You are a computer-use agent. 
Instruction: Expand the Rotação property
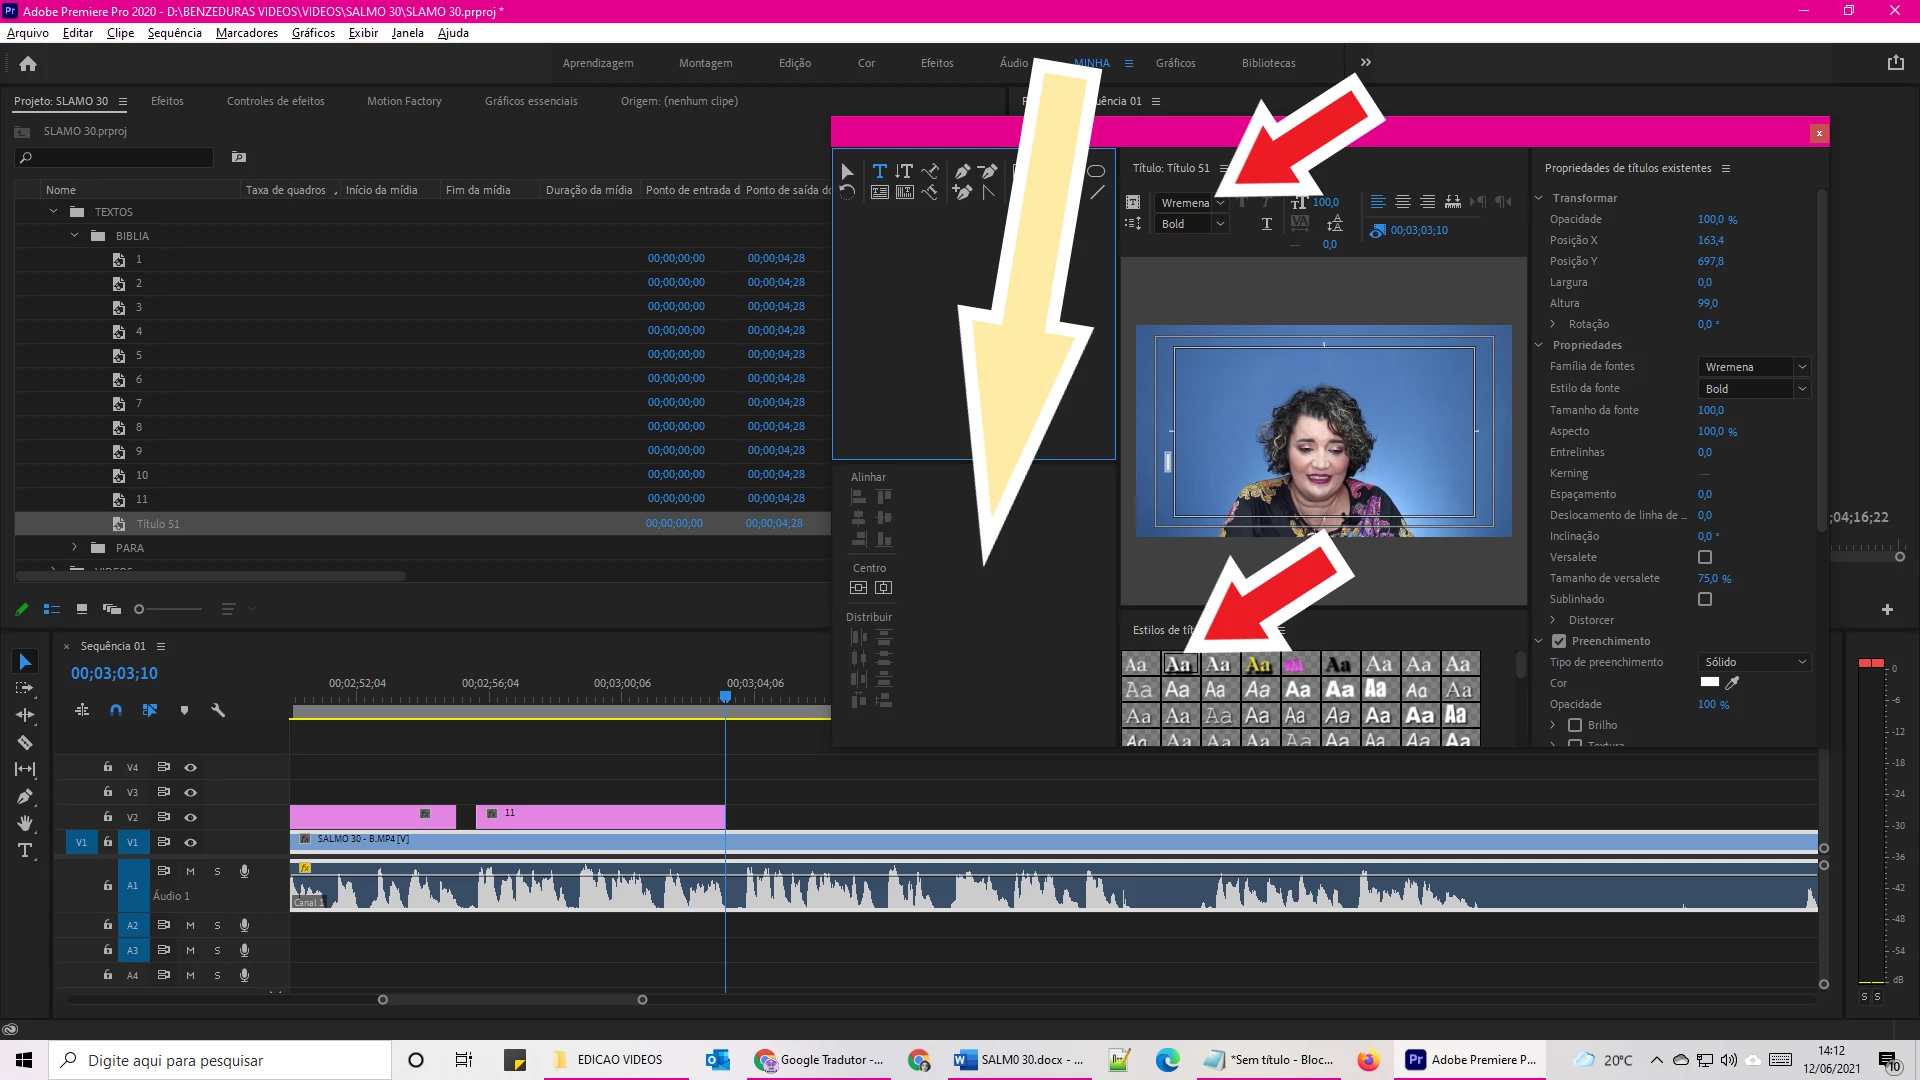point(1553,324)
